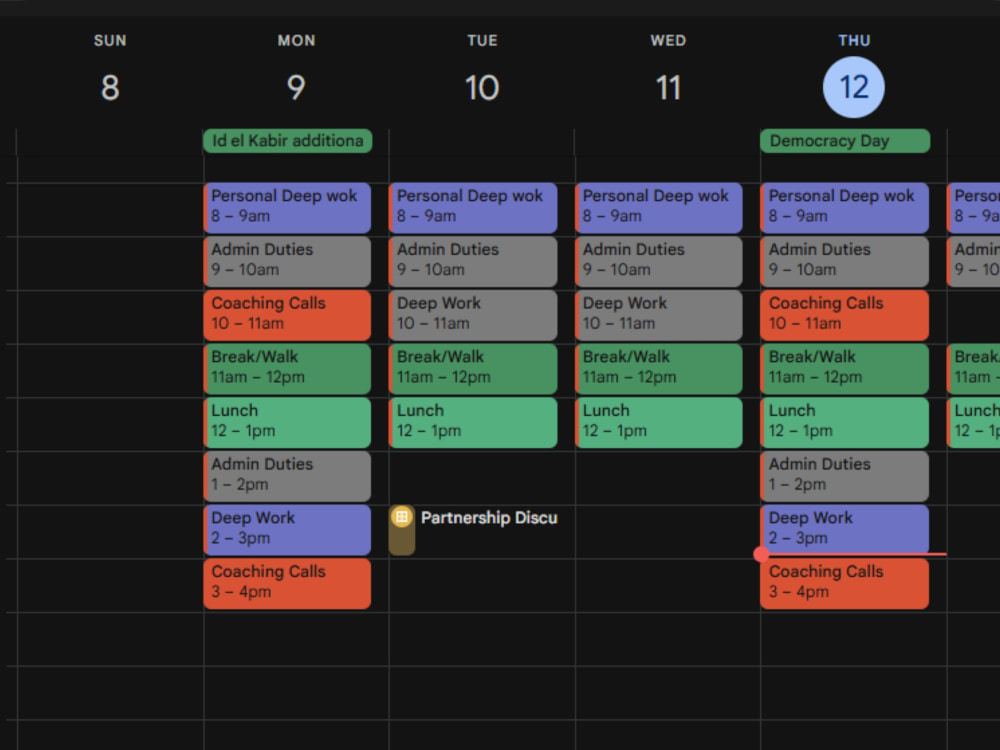Open Thursday Admin Duties 1–2pm event
The width and height of the screenshot is (1000, 750).
844,476
